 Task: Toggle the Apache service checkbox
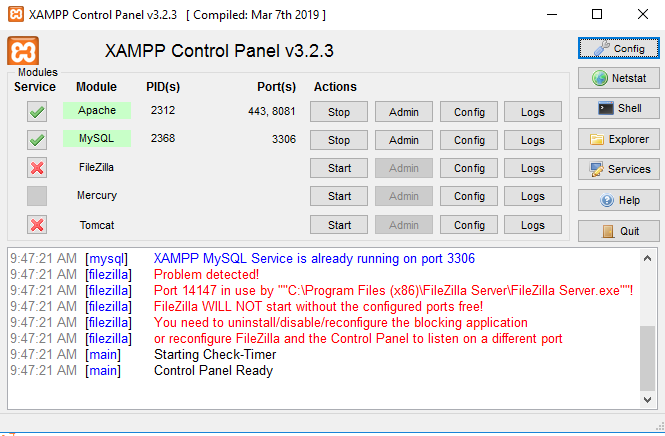tap(37, 112)
